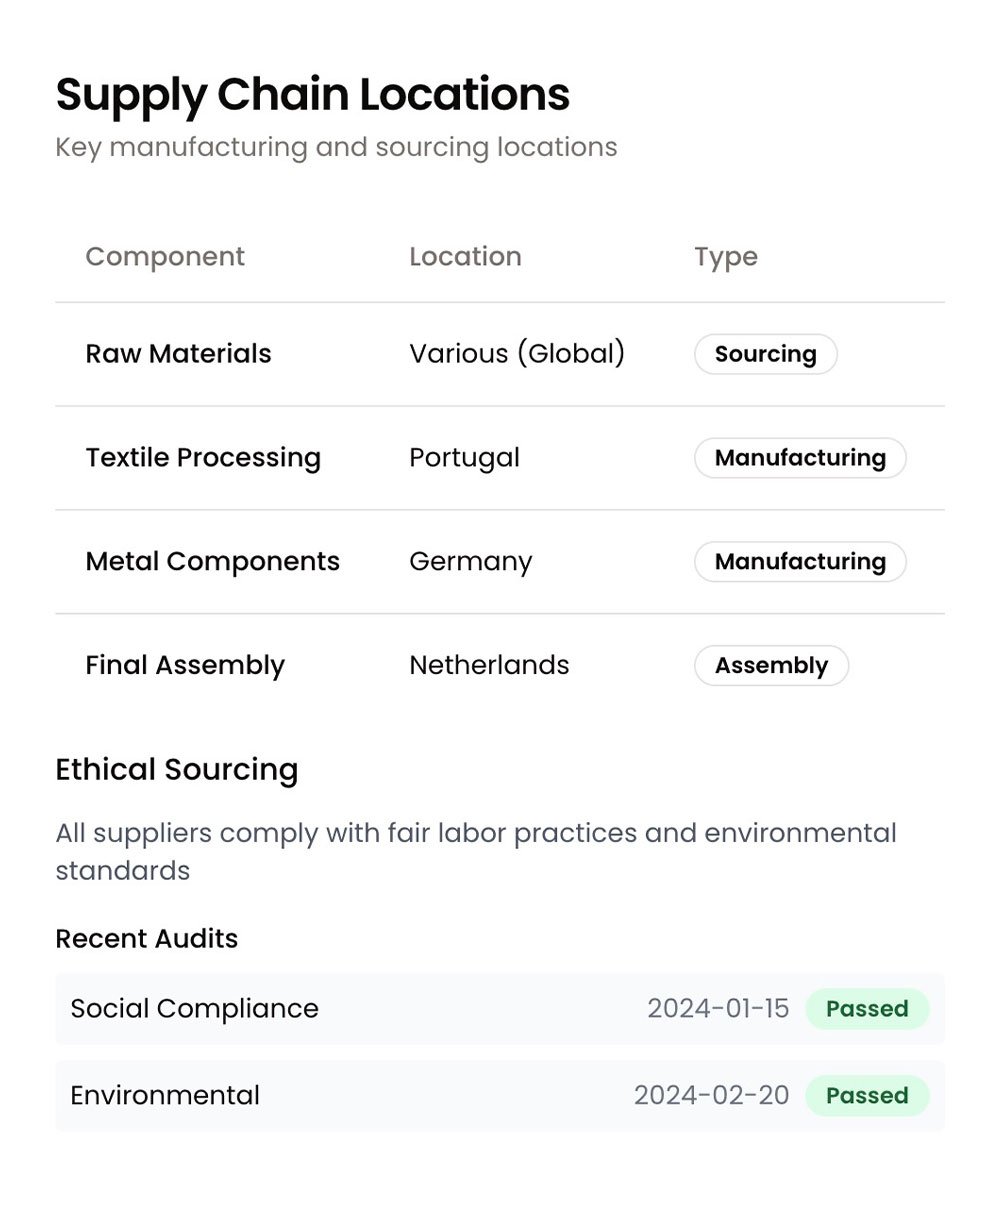The width and height of the screenshot is (1000, 1207).
Task: Open the Social Compliance audit entry
Action: point(500,1009)
